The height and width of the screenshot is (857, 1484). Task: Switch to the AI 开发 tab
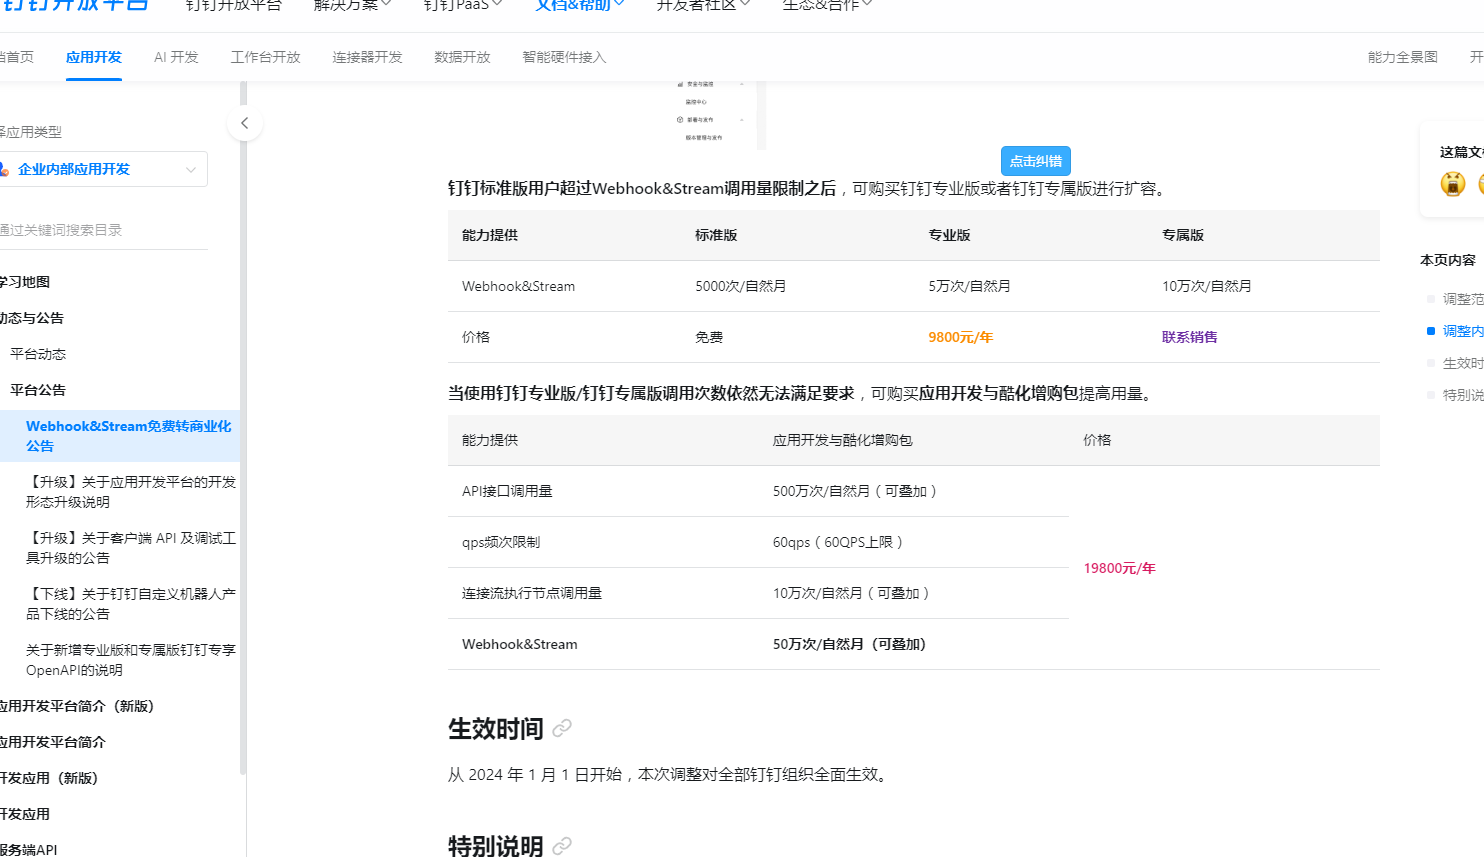click(176, 57)
